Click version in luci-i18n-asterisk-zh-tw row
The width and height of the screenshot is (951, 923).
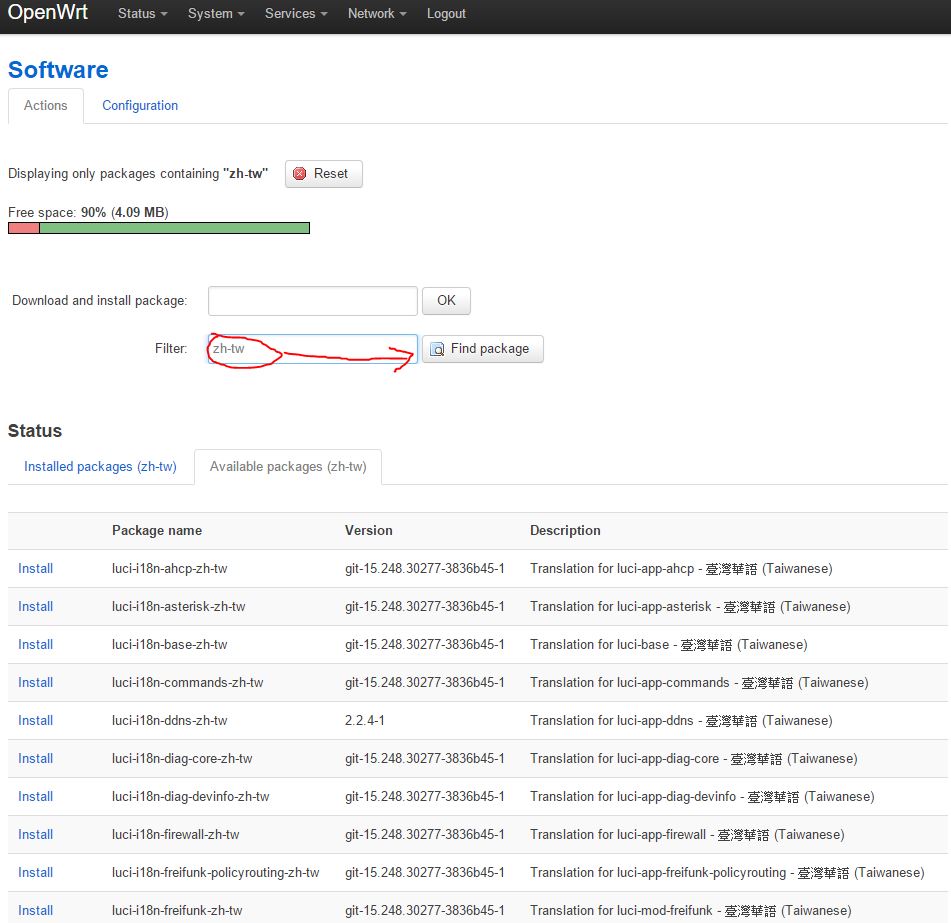click(425, 606)
